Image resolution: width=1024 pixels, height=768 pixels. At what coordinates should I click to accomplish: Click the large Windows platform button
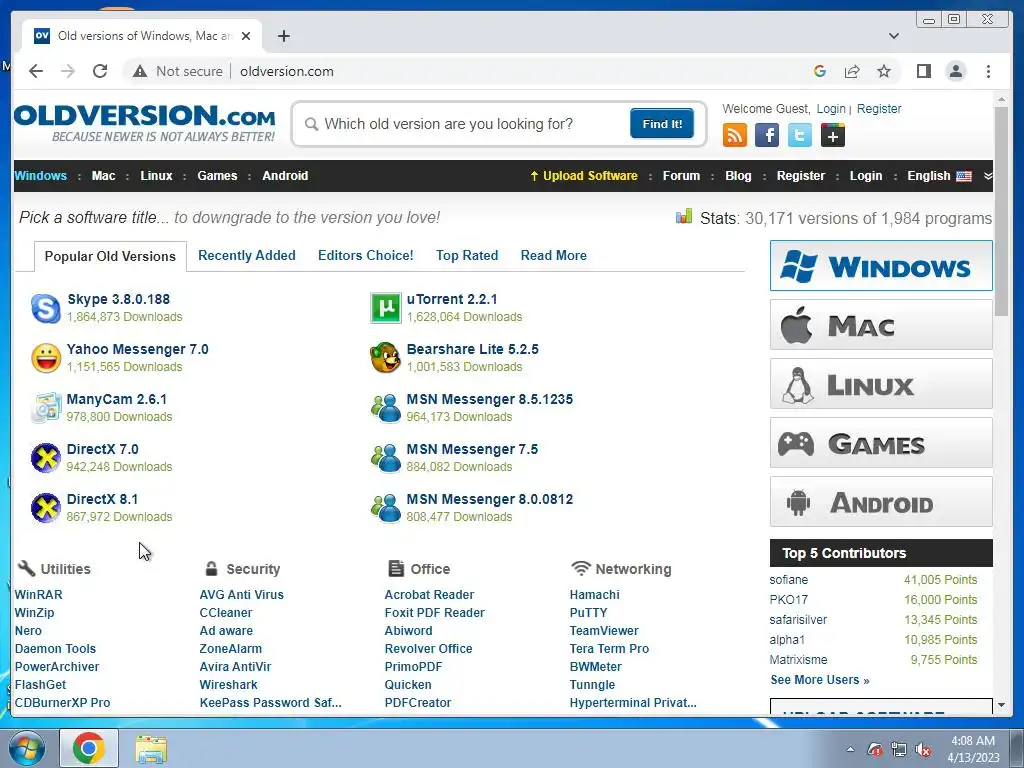[x=881, y=266]
